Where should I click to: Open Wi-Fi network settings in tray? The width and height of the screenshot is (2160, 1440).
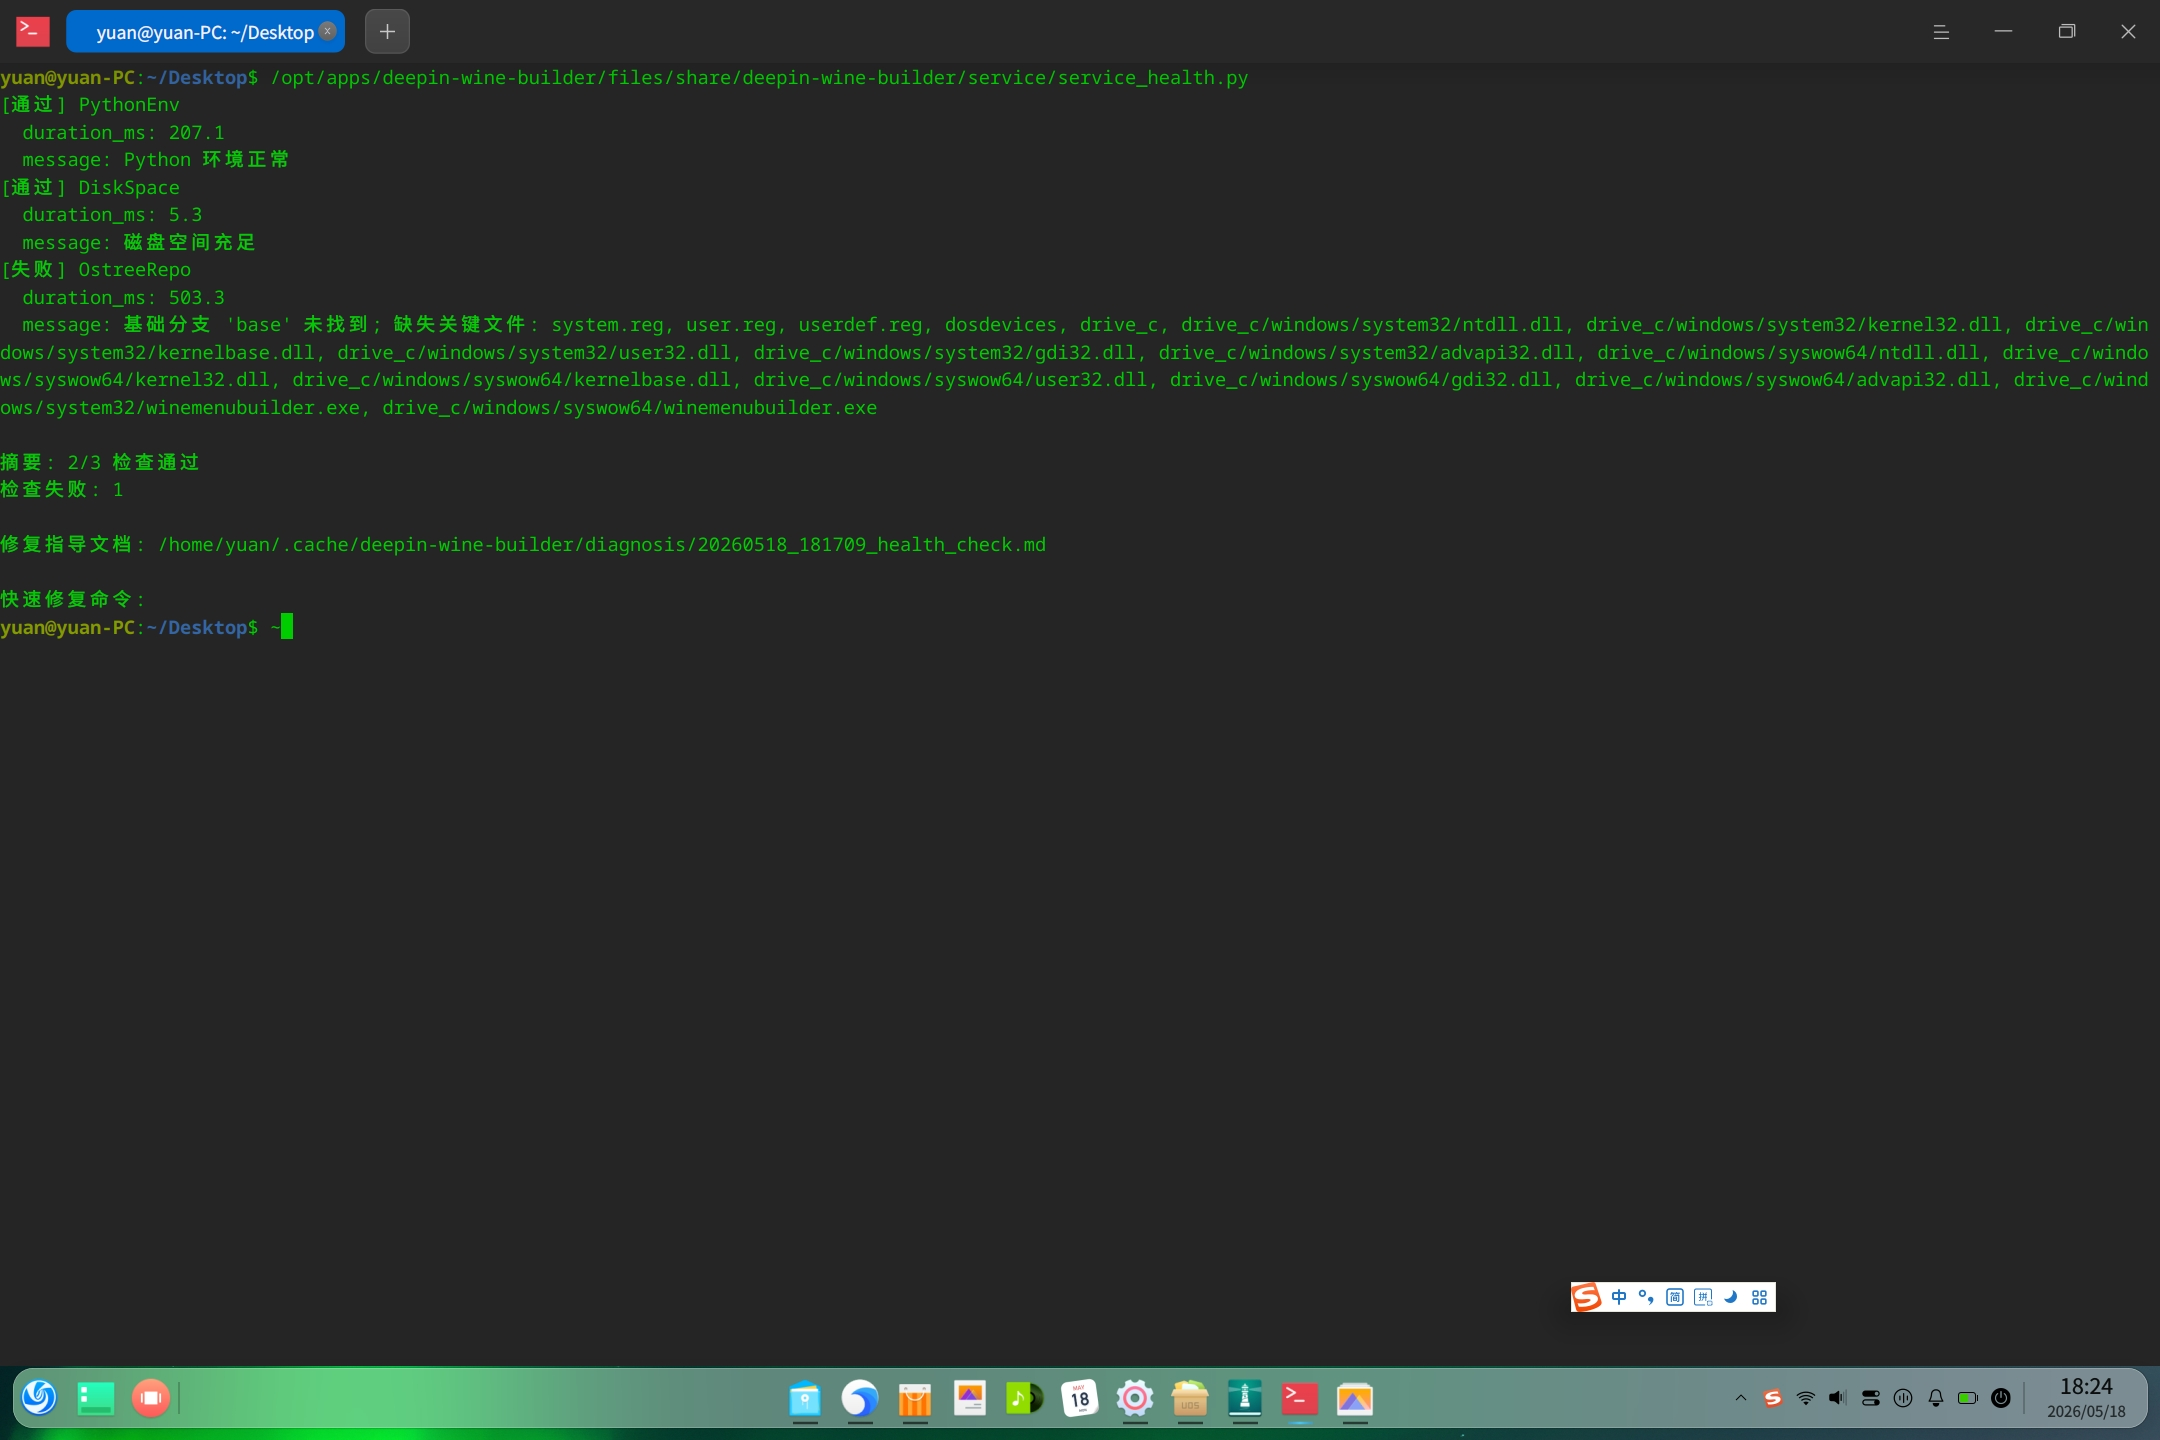coord(1806,1398)
